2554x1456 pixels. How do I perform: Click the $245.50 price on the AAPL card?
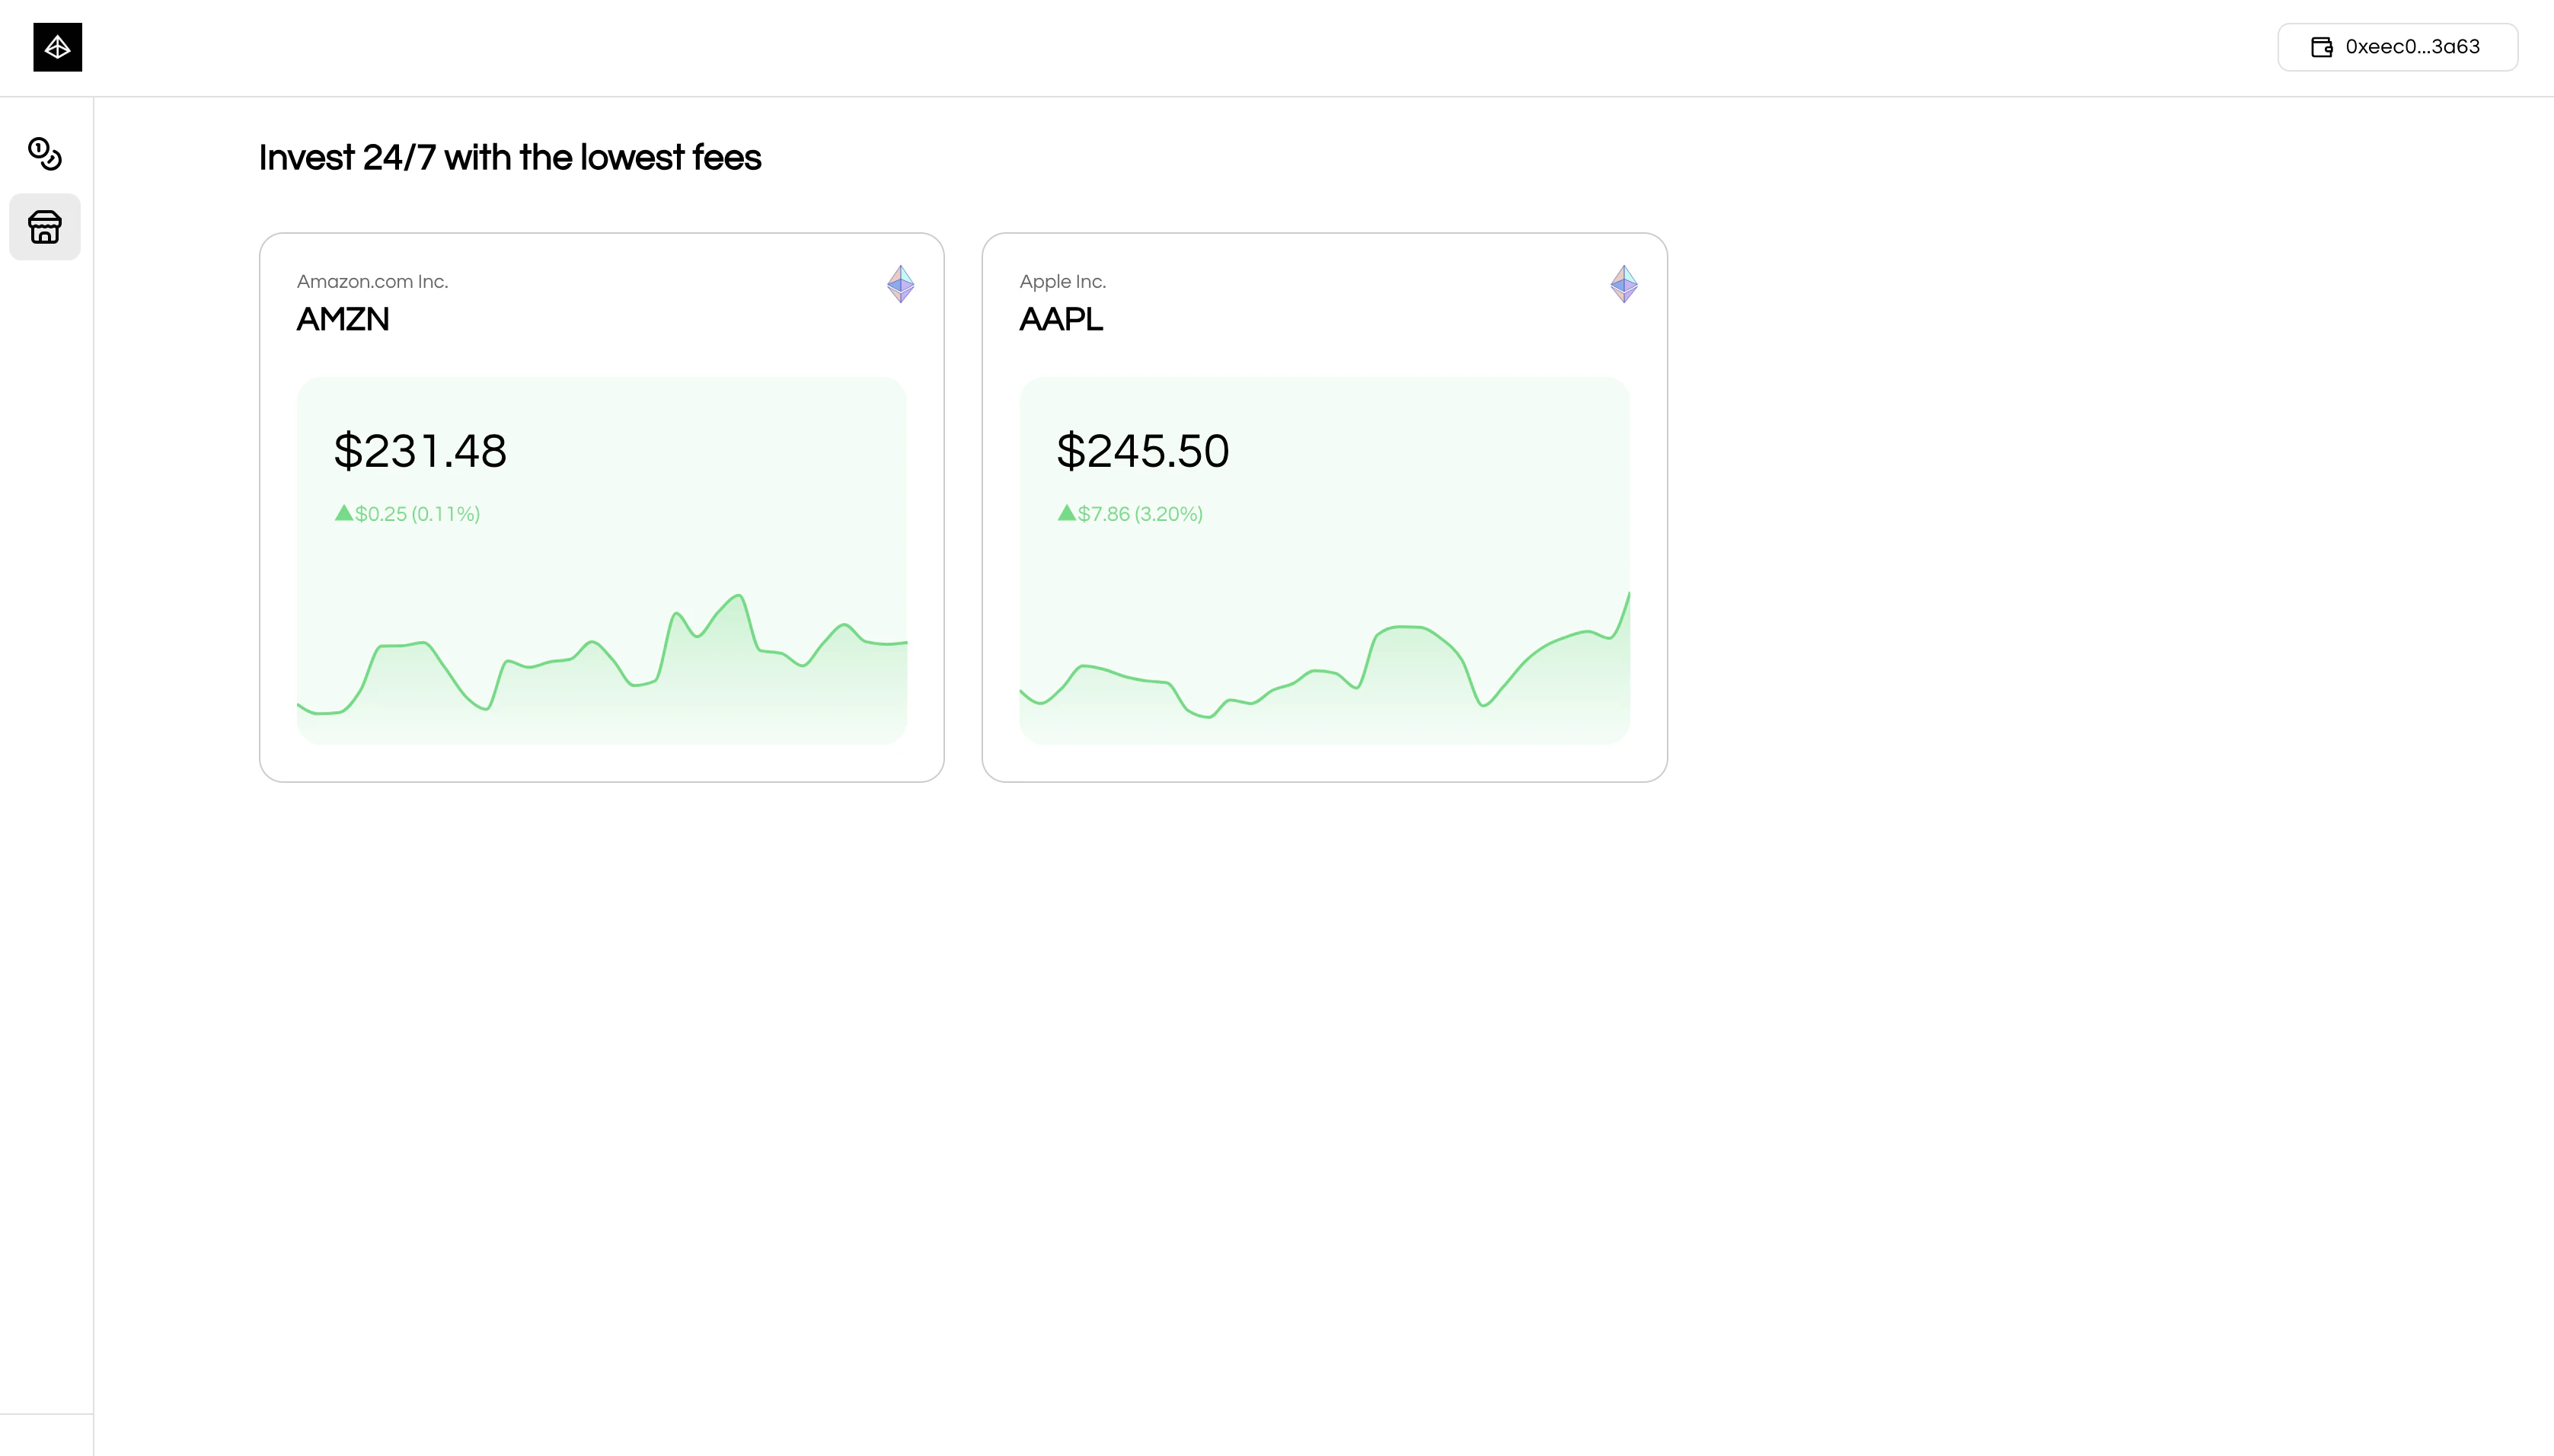[1142, 451]
